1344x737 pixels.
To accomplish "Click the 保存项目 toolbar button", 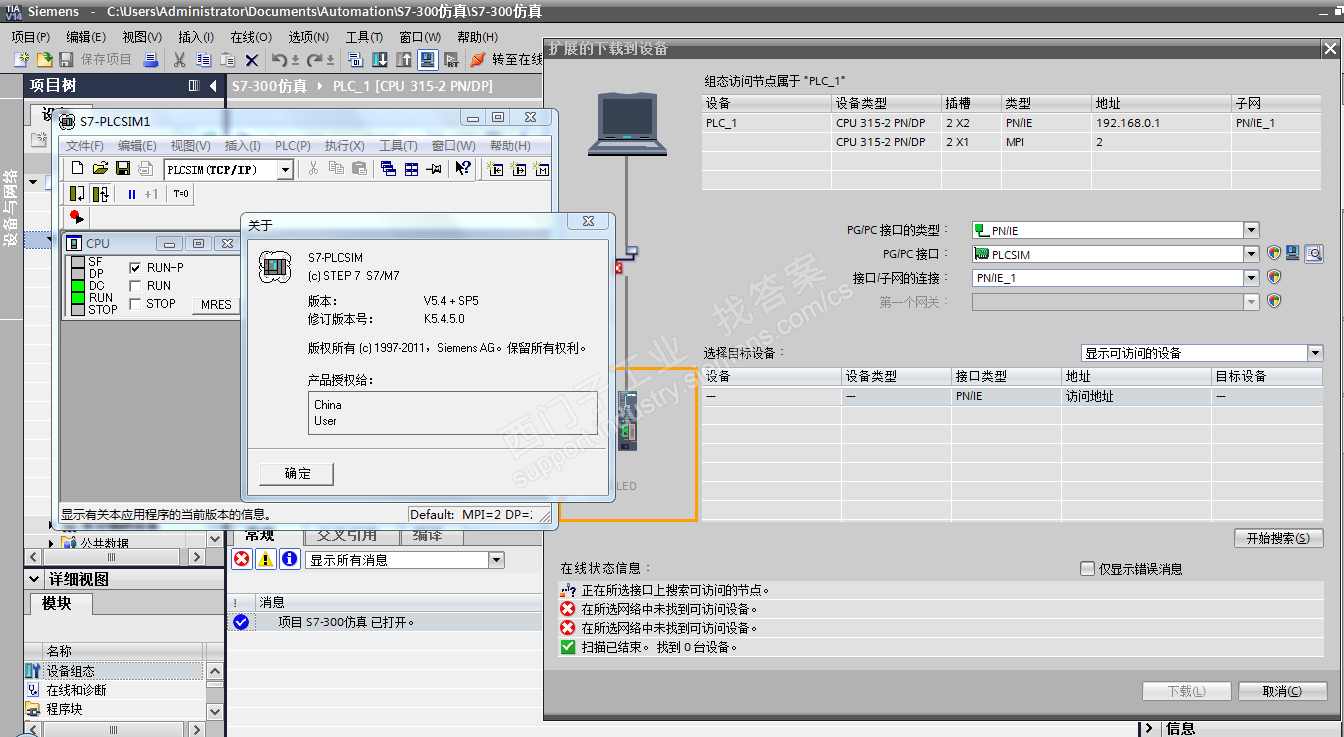I will 96,60.
